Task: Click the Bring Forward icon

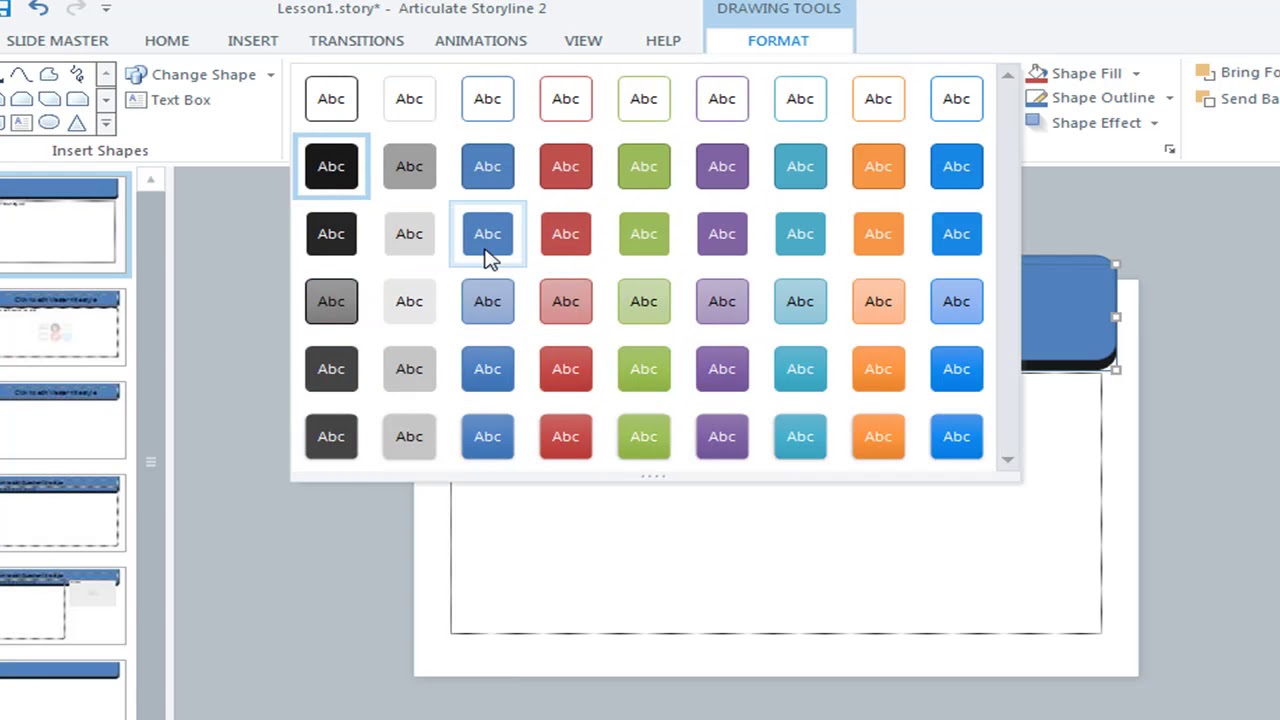Action: [1205, 73]
